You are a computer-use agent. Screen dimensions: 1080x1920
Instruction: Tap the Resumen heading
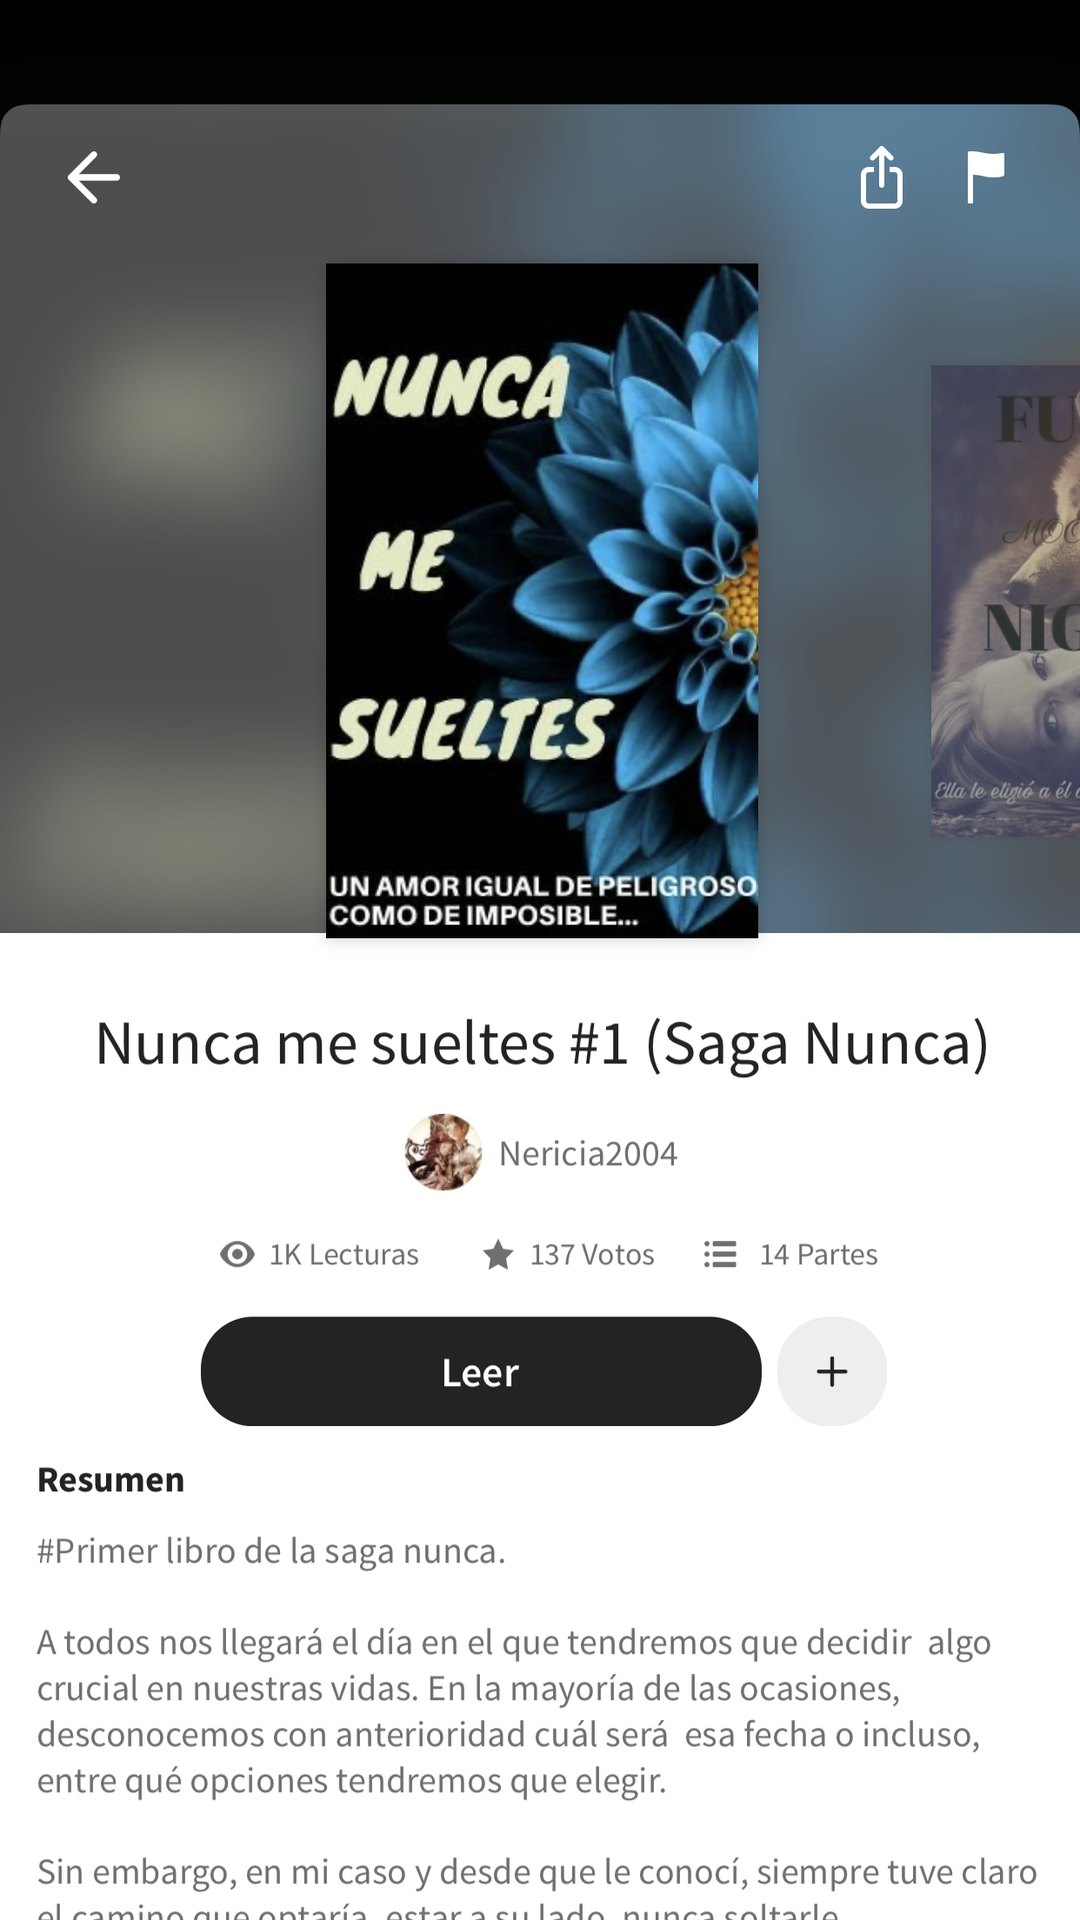pos(111,1479)
